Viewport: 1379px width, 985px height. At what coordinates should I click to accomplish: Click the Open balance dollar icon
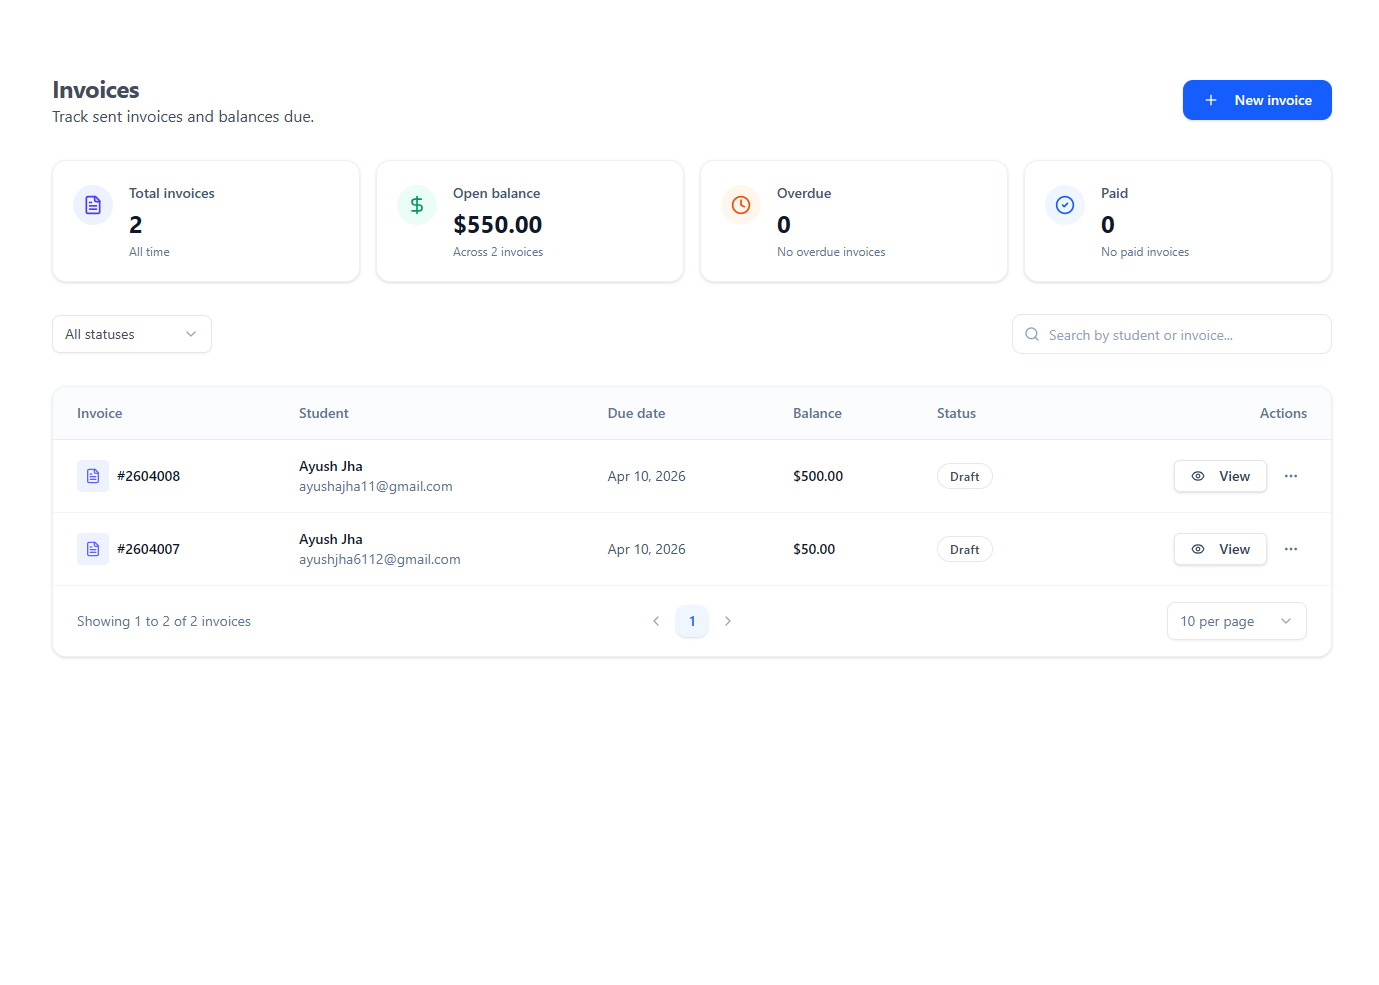point(417,205)
